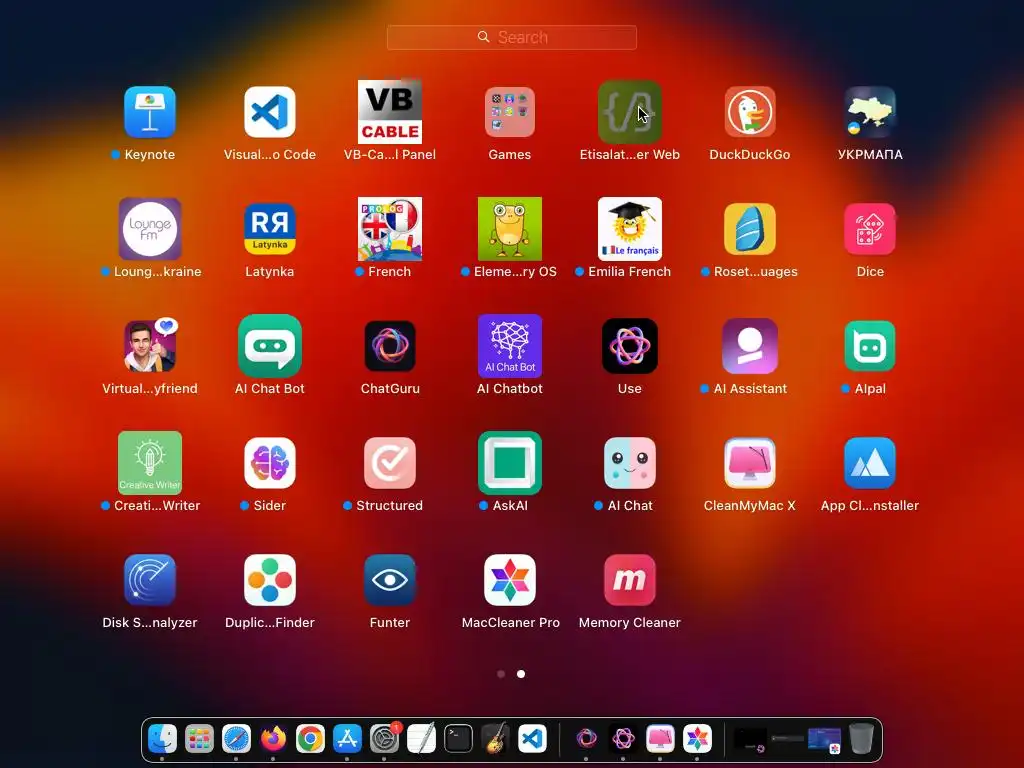Image resolution: width=1024 pixels, height=768 pixels.
Task: Launch CleanMyMac X from grid
Action: 750,463
